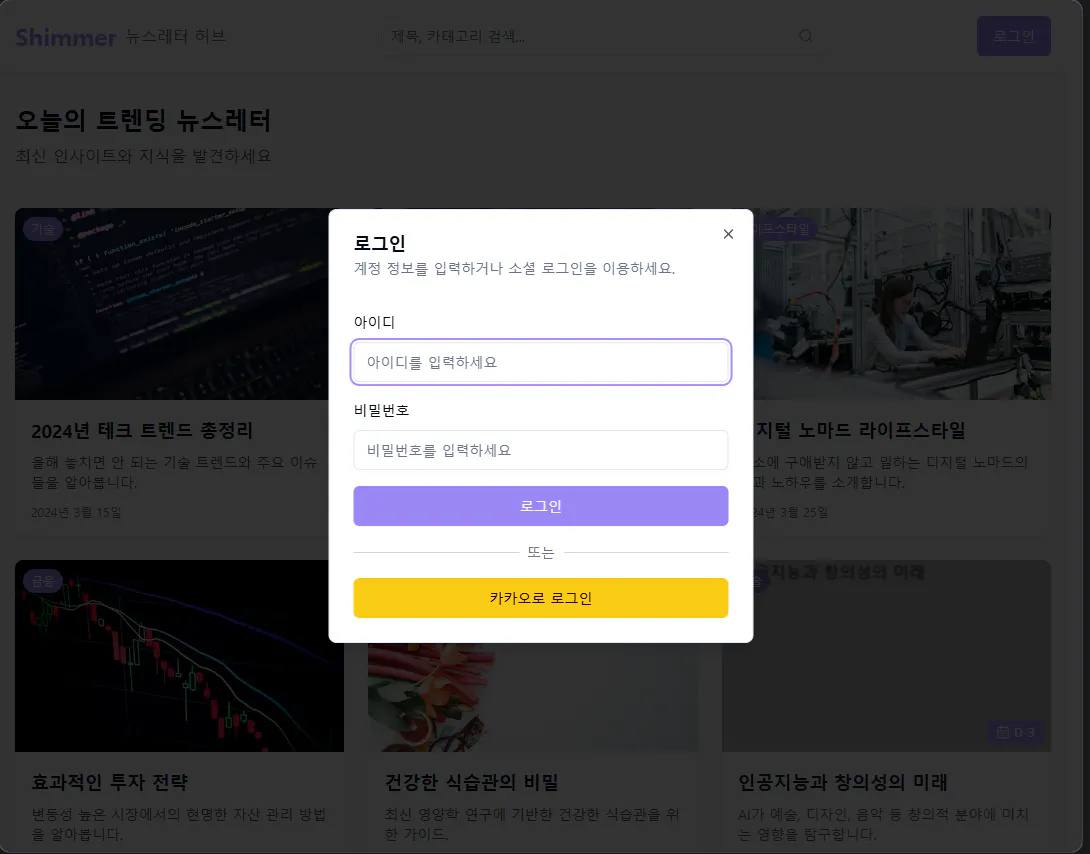Click the Shimmer logo in the header
Image resolution: width=1090 pixels, height=854 pixels.
(x=66, y=37)
